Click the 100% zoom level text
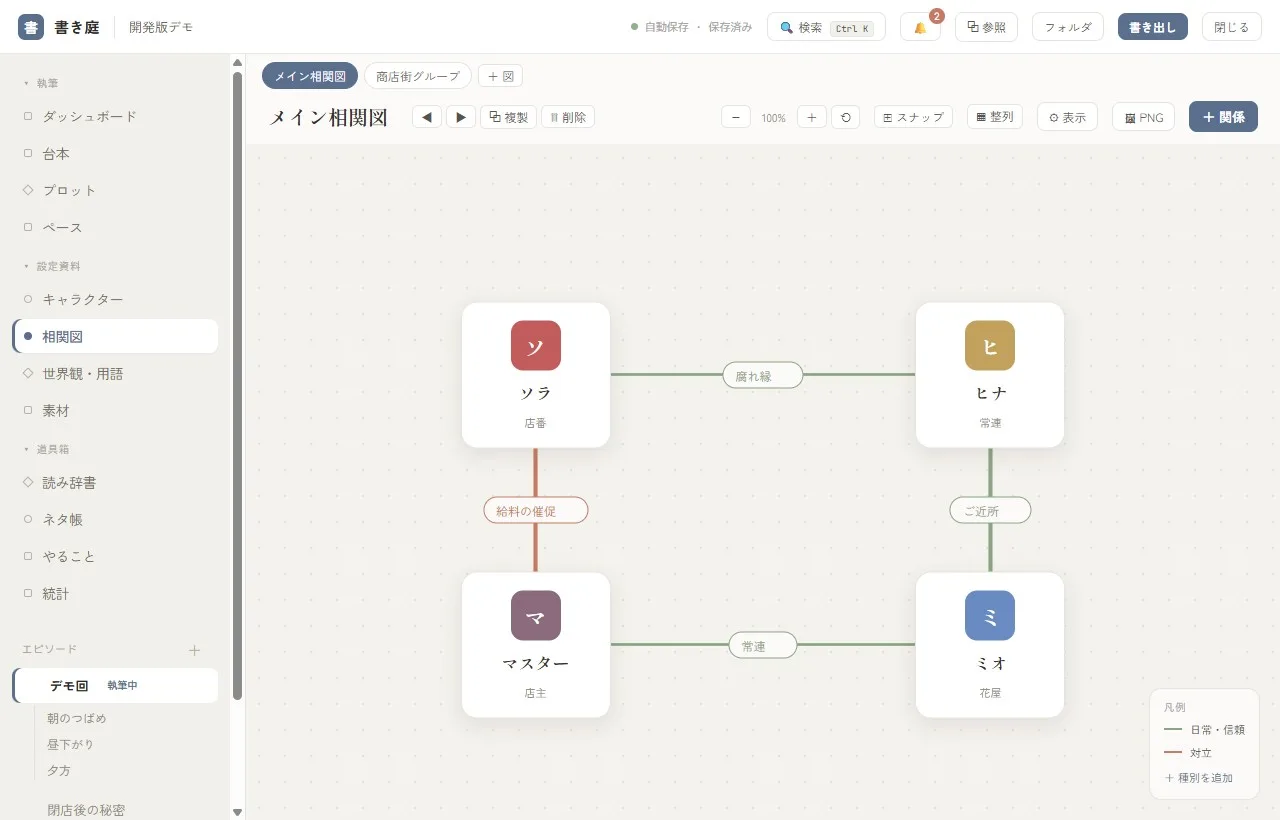The image size is (1280, 820). click(773, 118)
